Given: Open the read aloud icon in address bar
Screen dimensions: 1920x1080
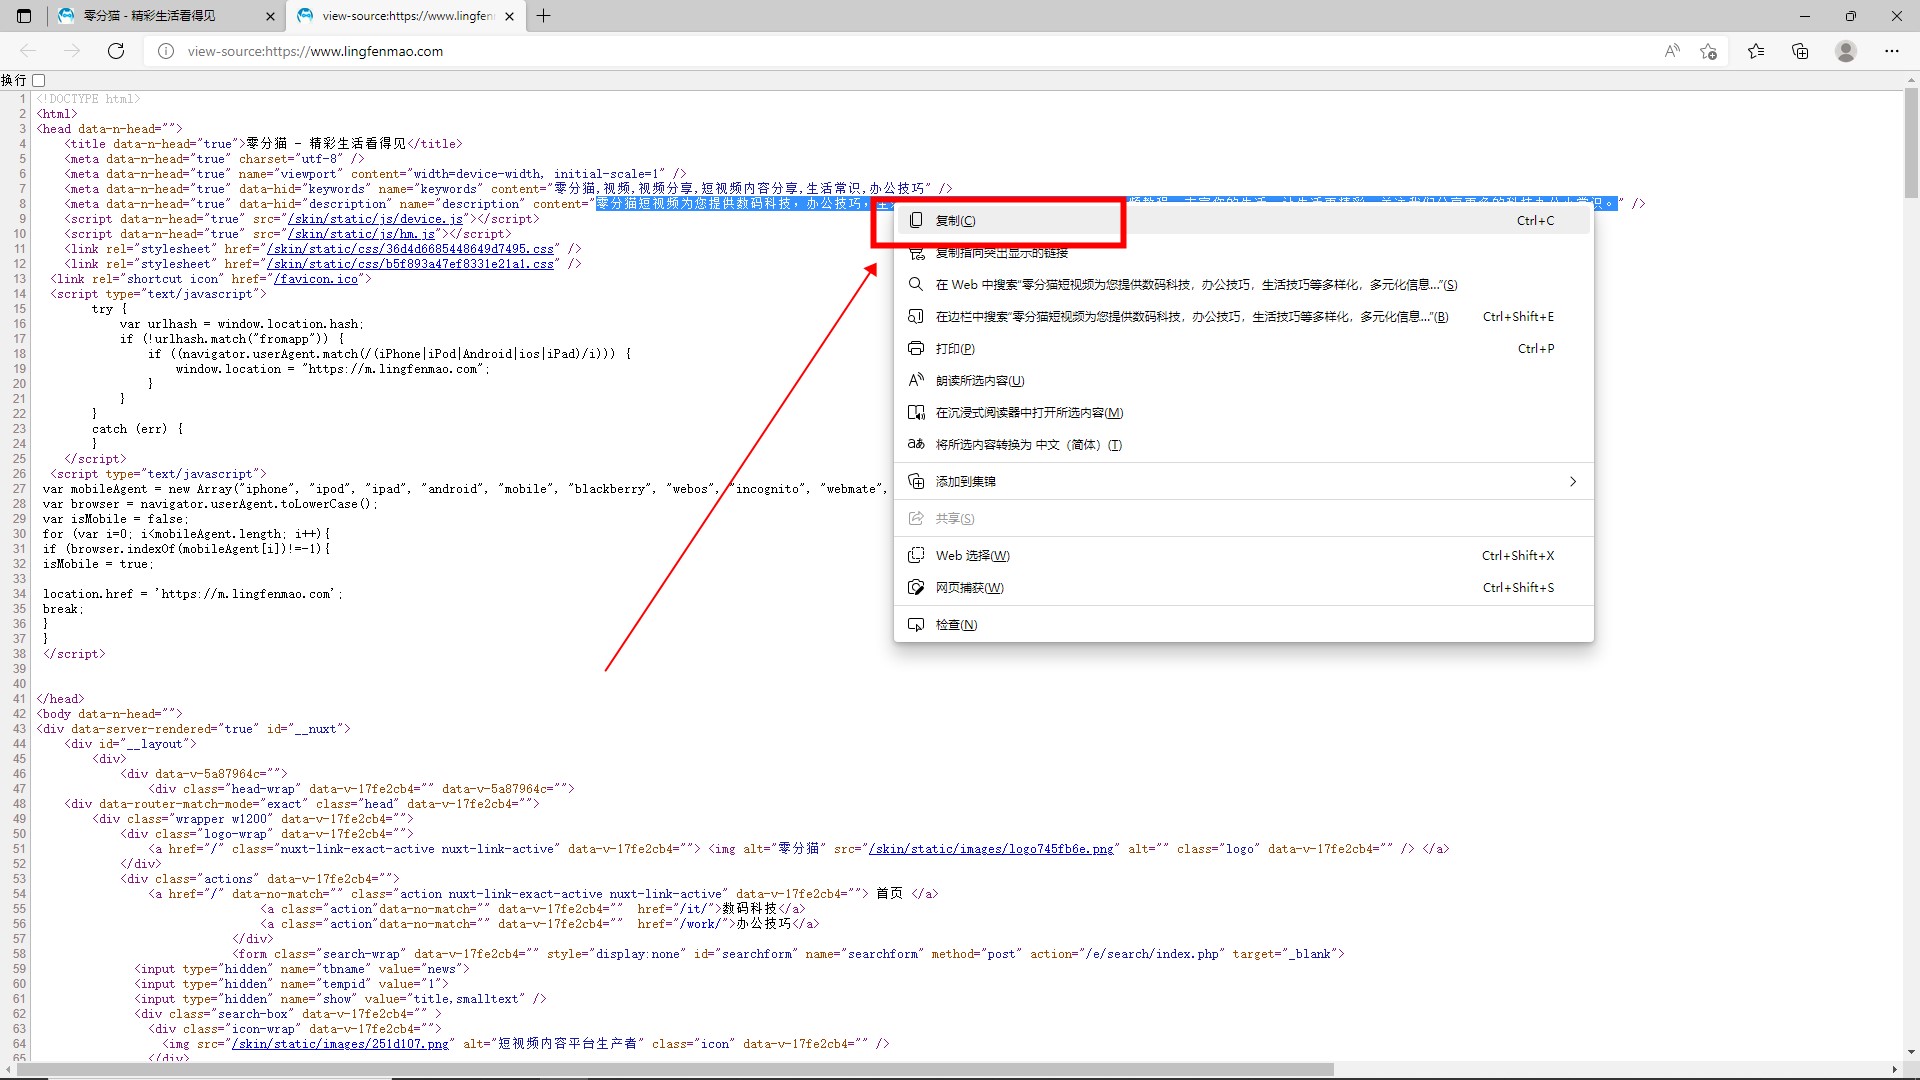Looking at the screenshot, I should click(1672, 51).
